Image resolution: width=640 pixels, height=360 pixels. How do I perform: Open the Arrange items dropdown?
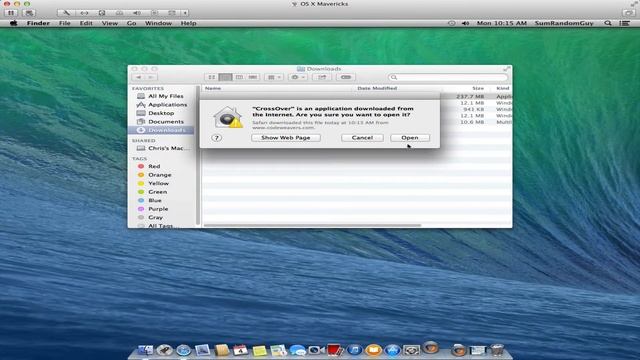click(274, 77)
